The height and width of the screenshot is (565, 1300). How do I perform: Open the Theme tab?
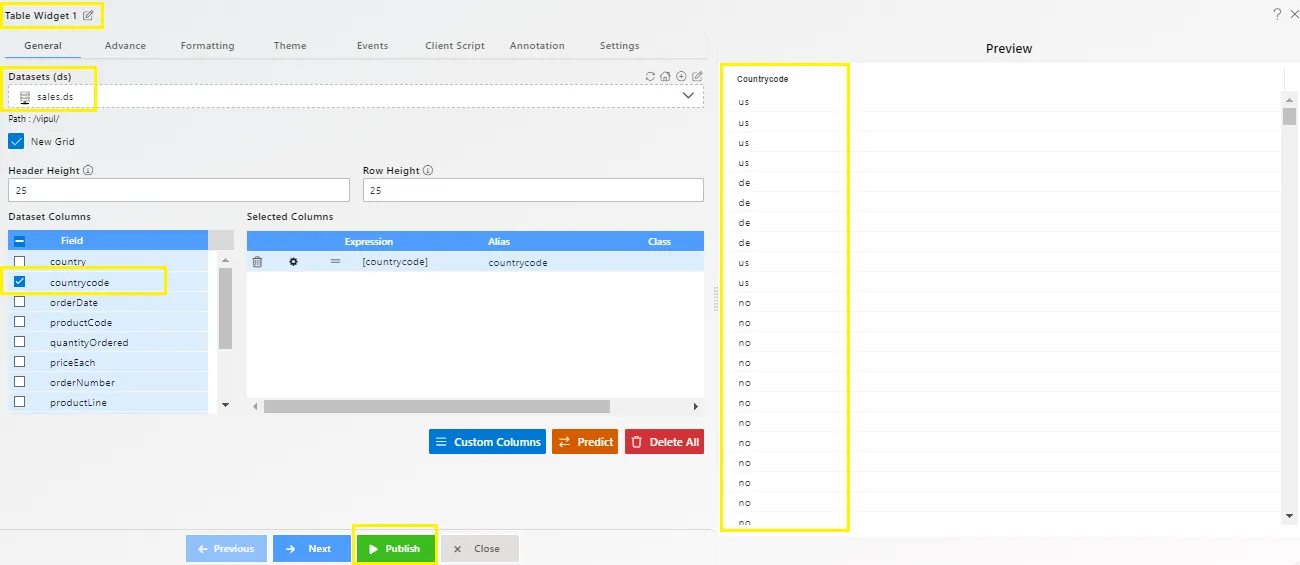click(x=290, y=46)
